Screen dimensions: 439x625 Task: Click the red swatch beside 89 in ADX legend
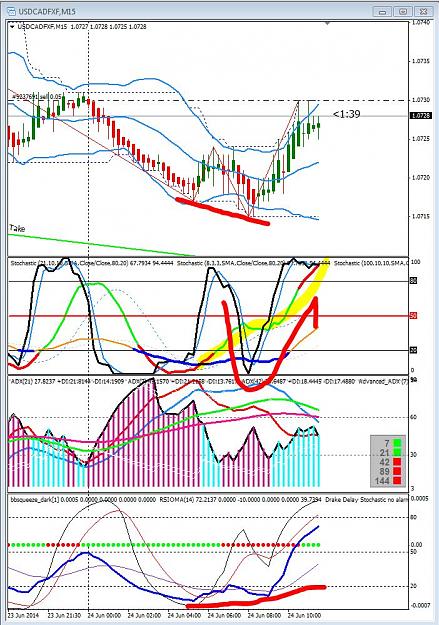tap(397, 471)
